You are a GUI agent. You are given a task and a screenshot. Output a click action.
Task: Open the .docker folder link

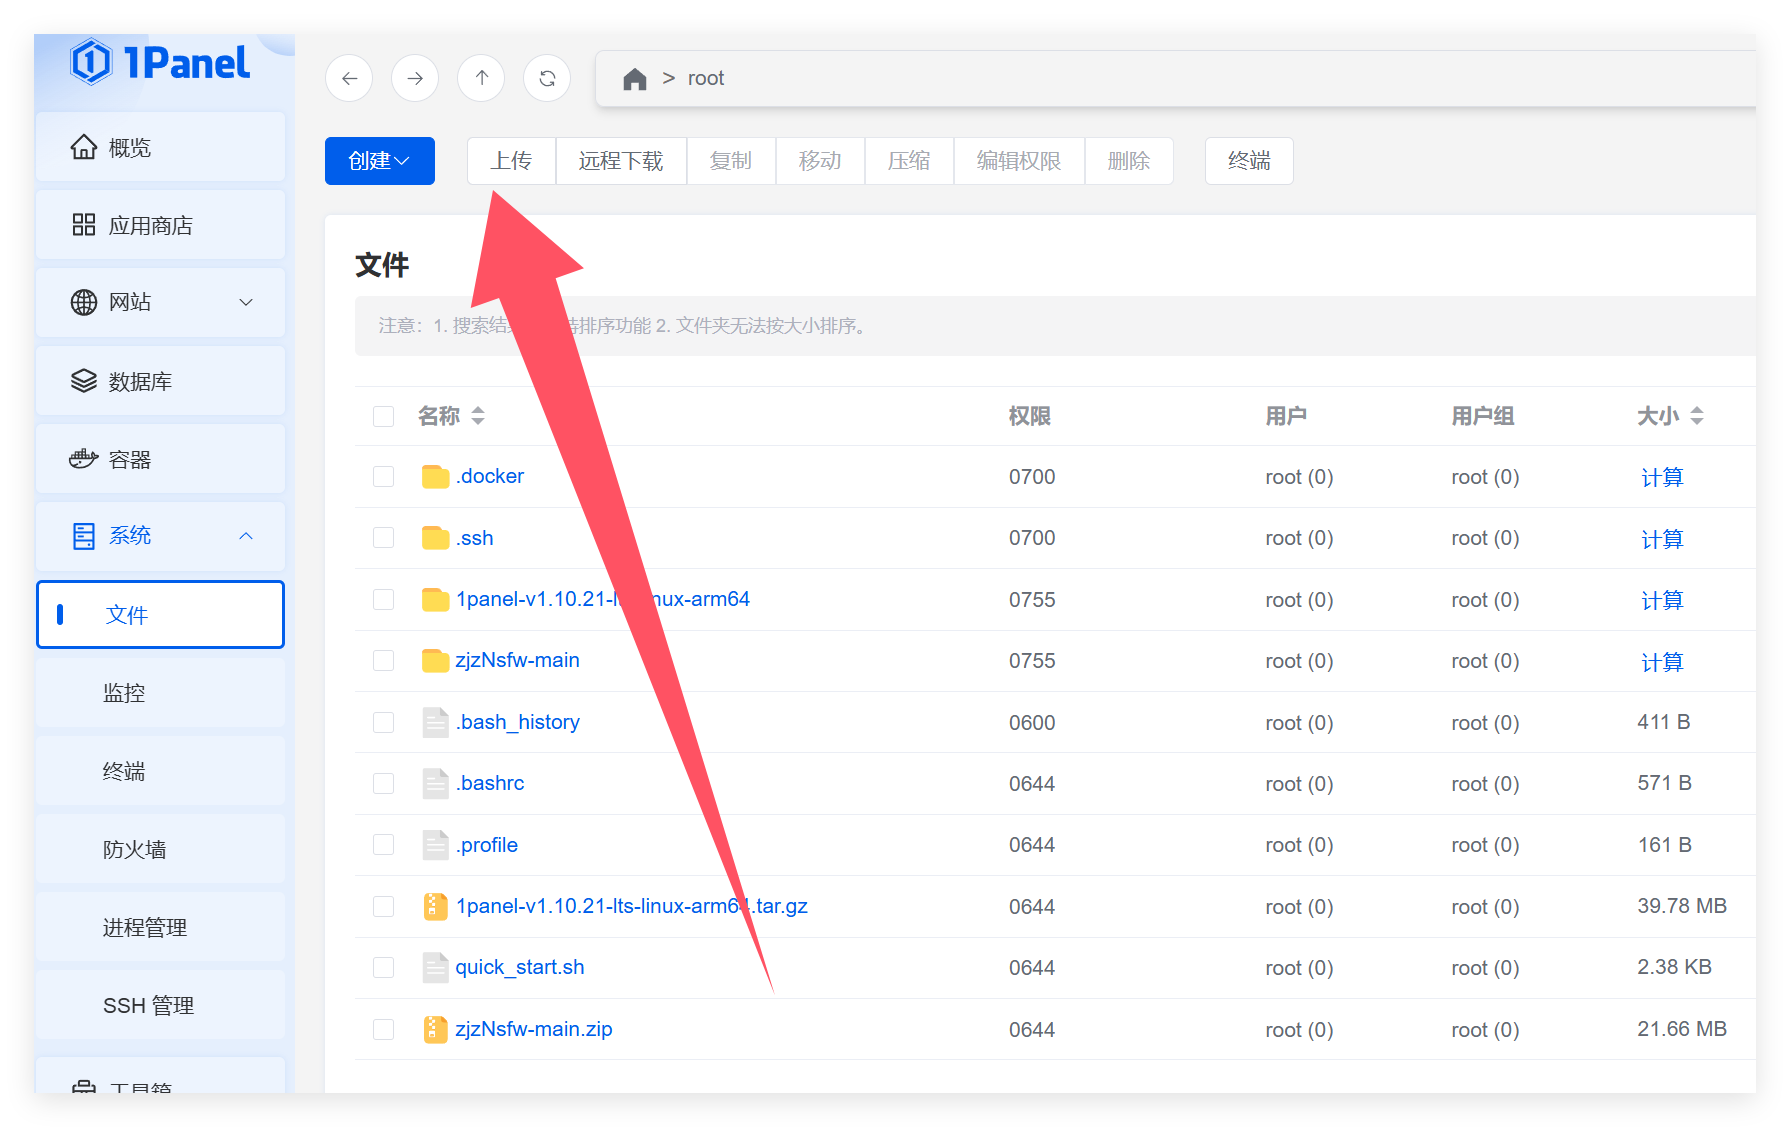pyautogui.click(x=490, y=477)
